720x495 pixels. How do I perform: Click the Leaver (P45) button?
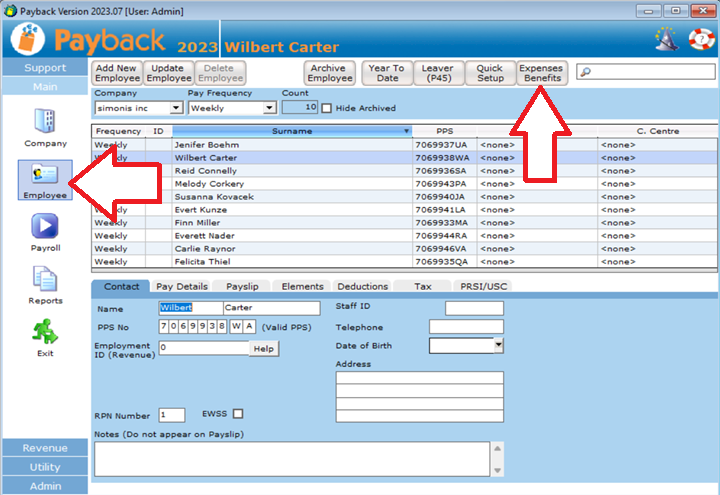[439, 73]
